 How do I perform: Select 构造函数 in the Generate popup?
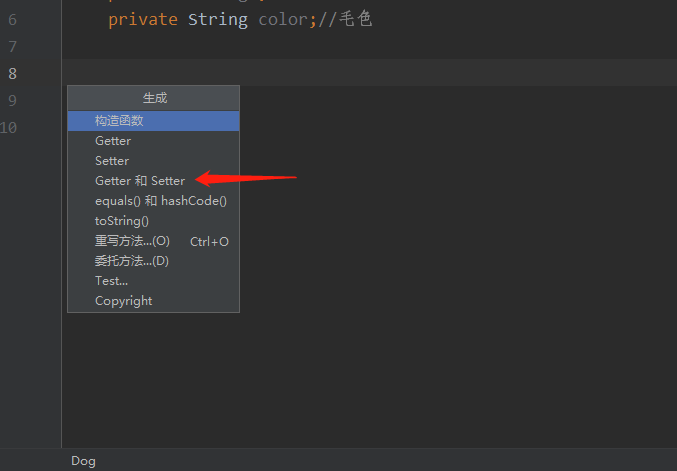[119, 121]
